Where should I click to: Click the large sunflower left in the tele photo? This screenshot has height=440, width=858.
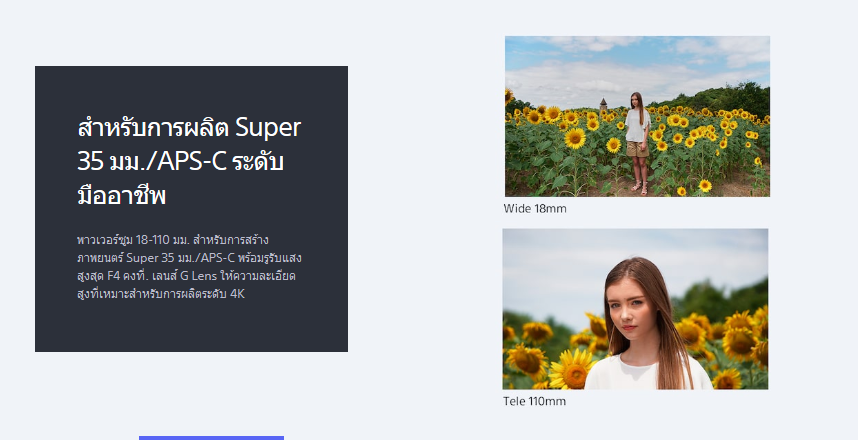[570, 368]
